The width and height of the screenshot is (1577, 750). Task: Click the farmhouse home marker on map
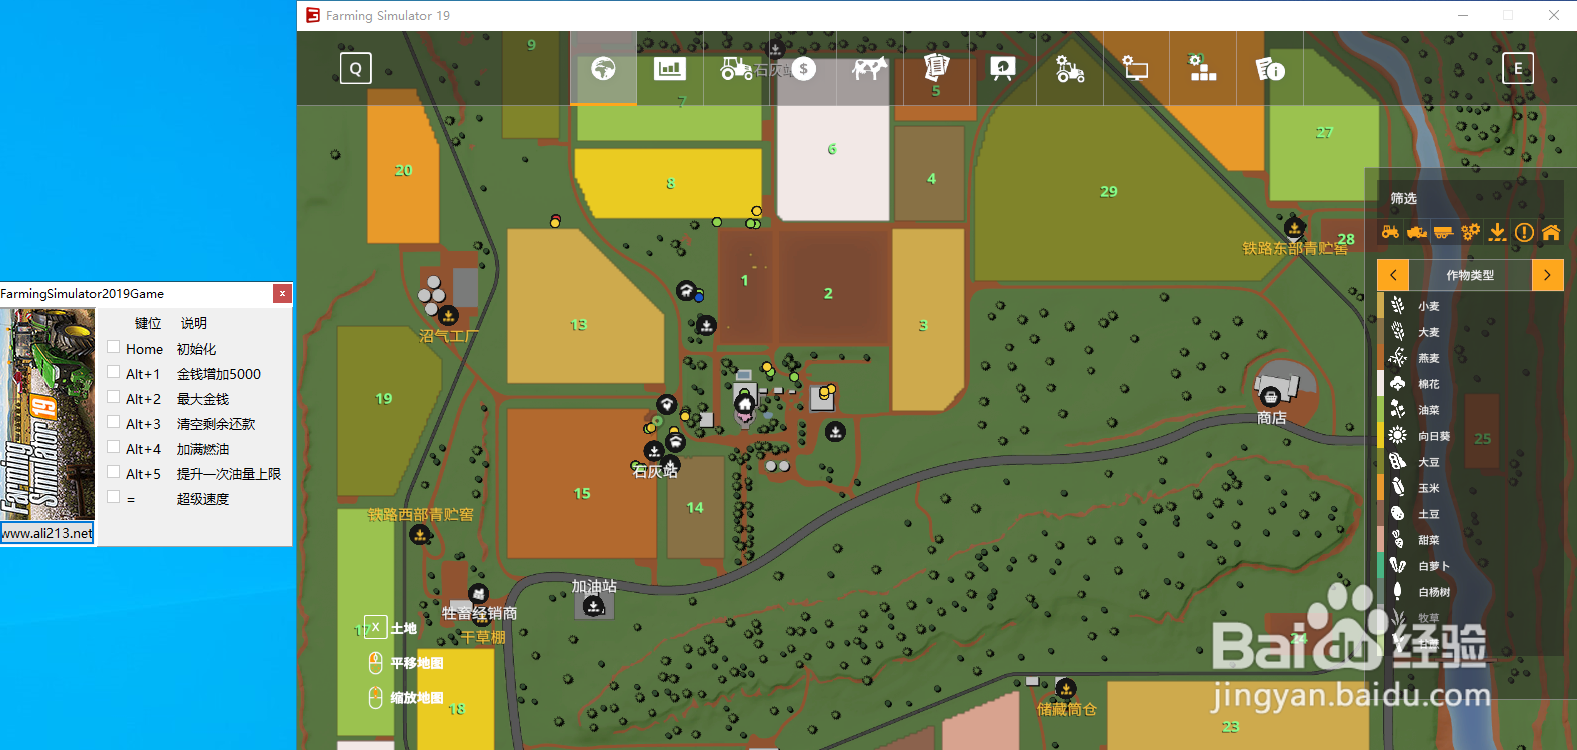tap(744, 404)
